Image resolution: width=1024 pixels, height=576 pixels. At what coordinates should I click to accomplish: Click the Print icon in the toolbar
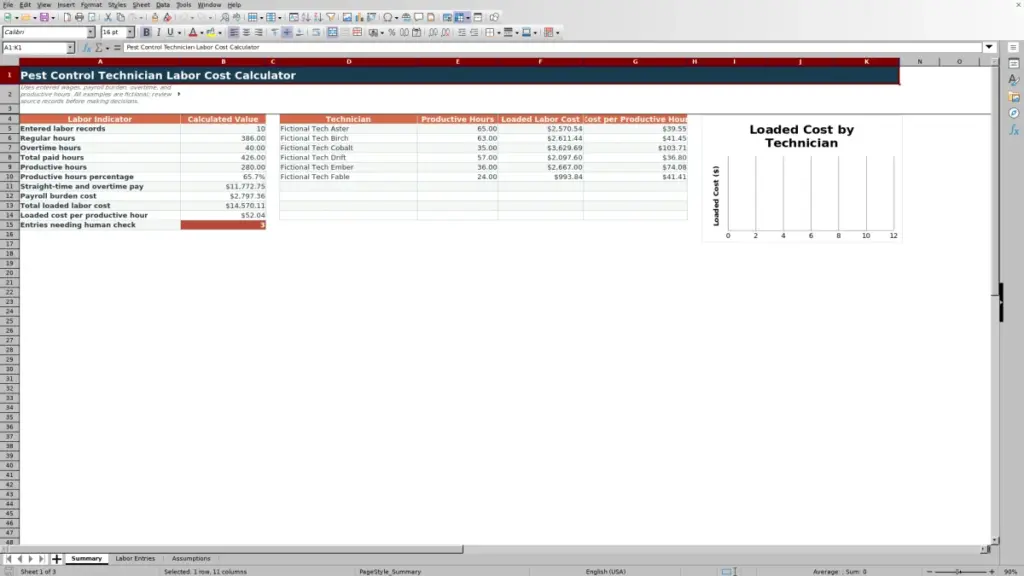[x=79, y=18]
